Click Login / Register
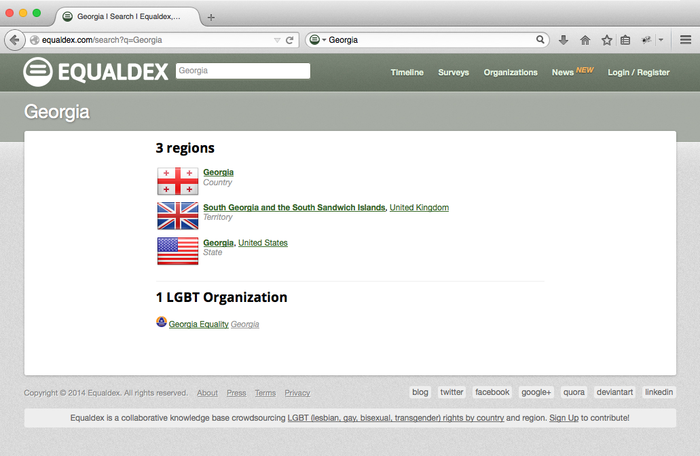 coord(638,72)
